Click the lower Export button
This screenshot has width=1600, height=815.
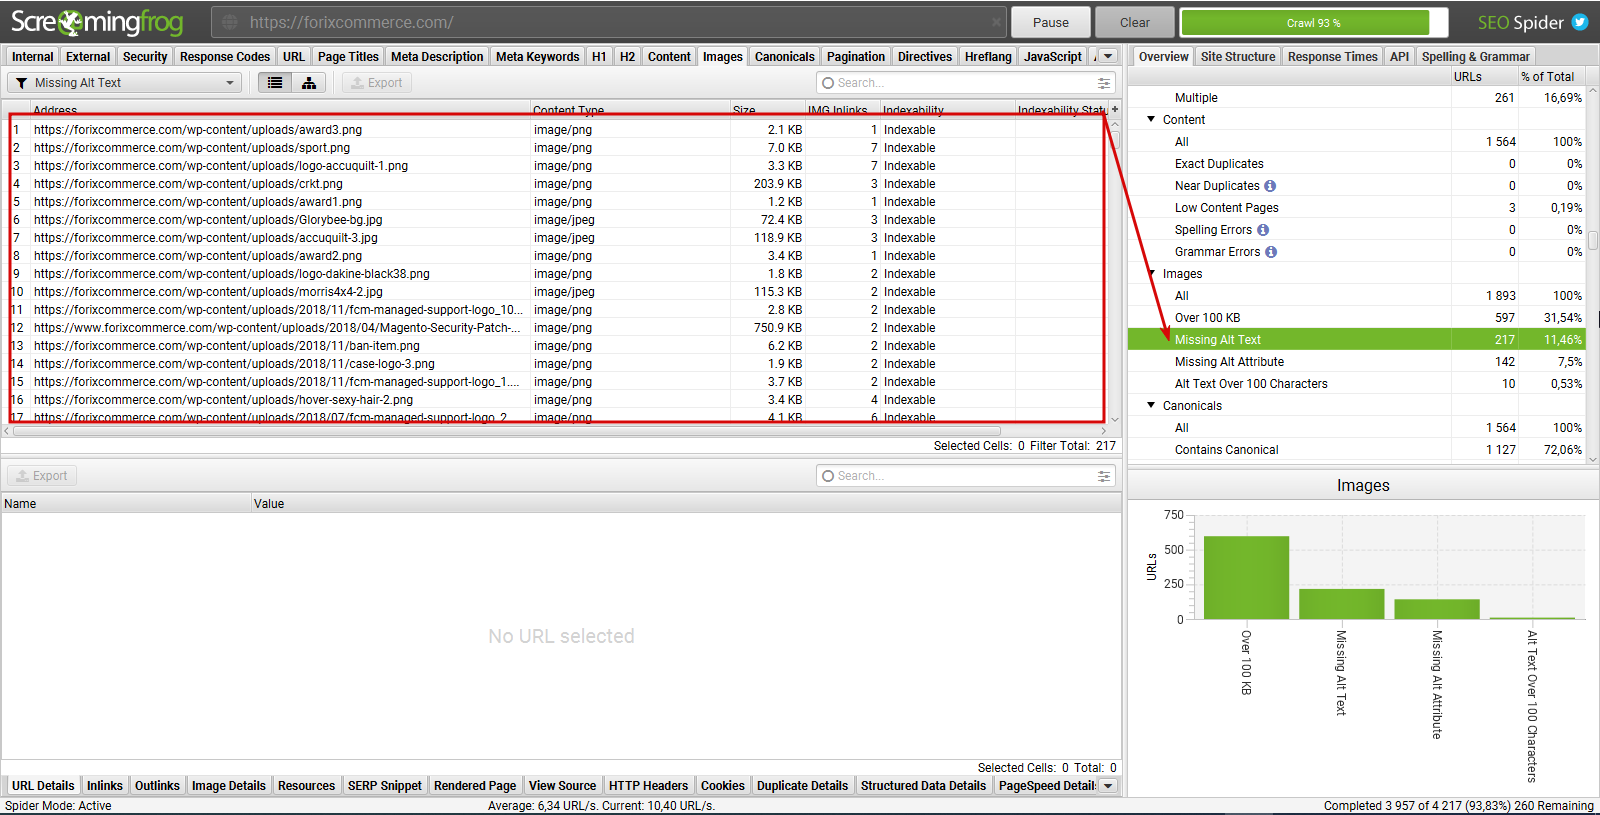[x=42, y=476]
